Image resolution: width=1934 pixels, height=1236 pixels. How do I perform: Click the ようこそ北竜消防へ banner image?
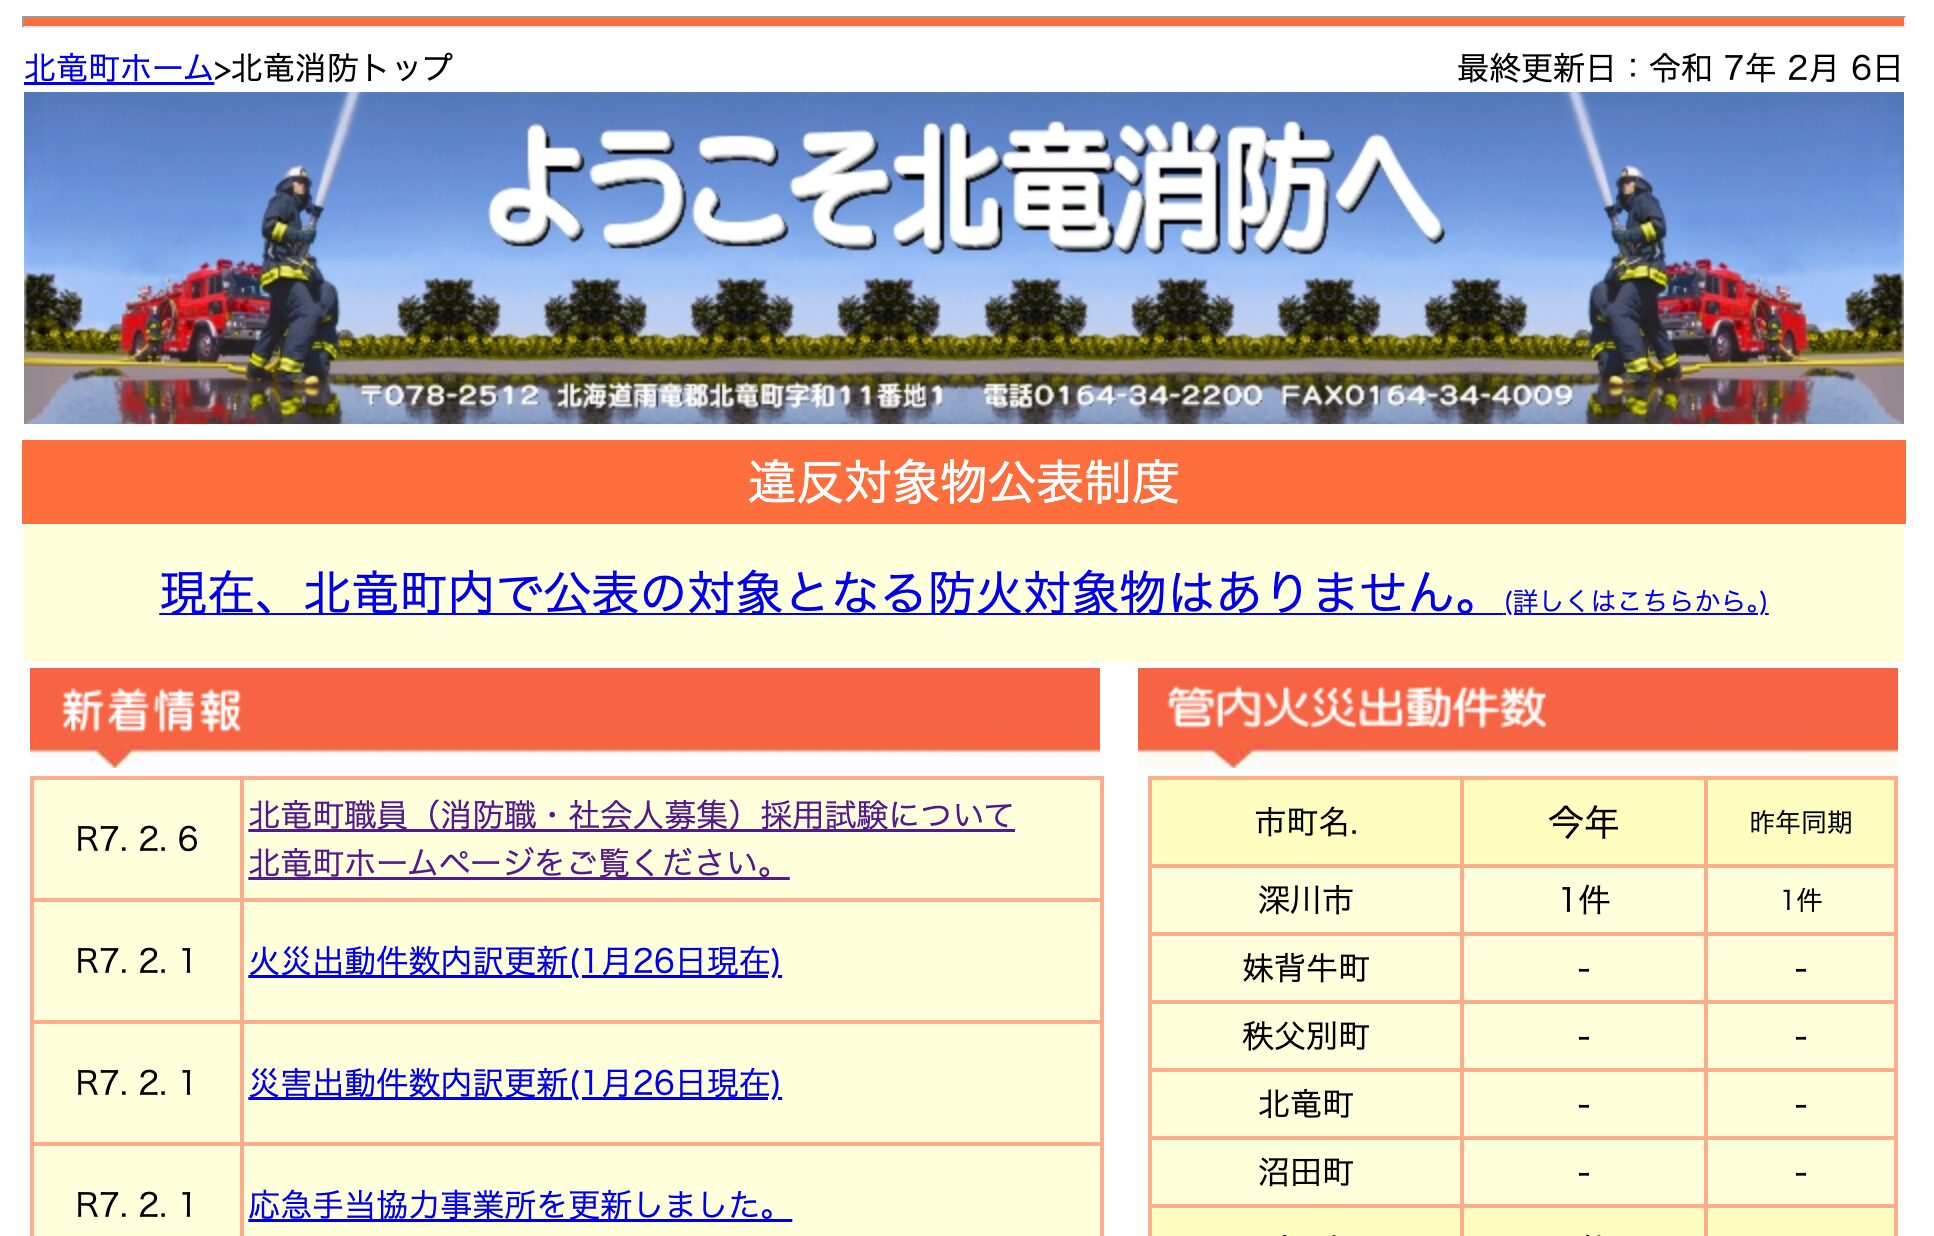click(x=965, y=265)
